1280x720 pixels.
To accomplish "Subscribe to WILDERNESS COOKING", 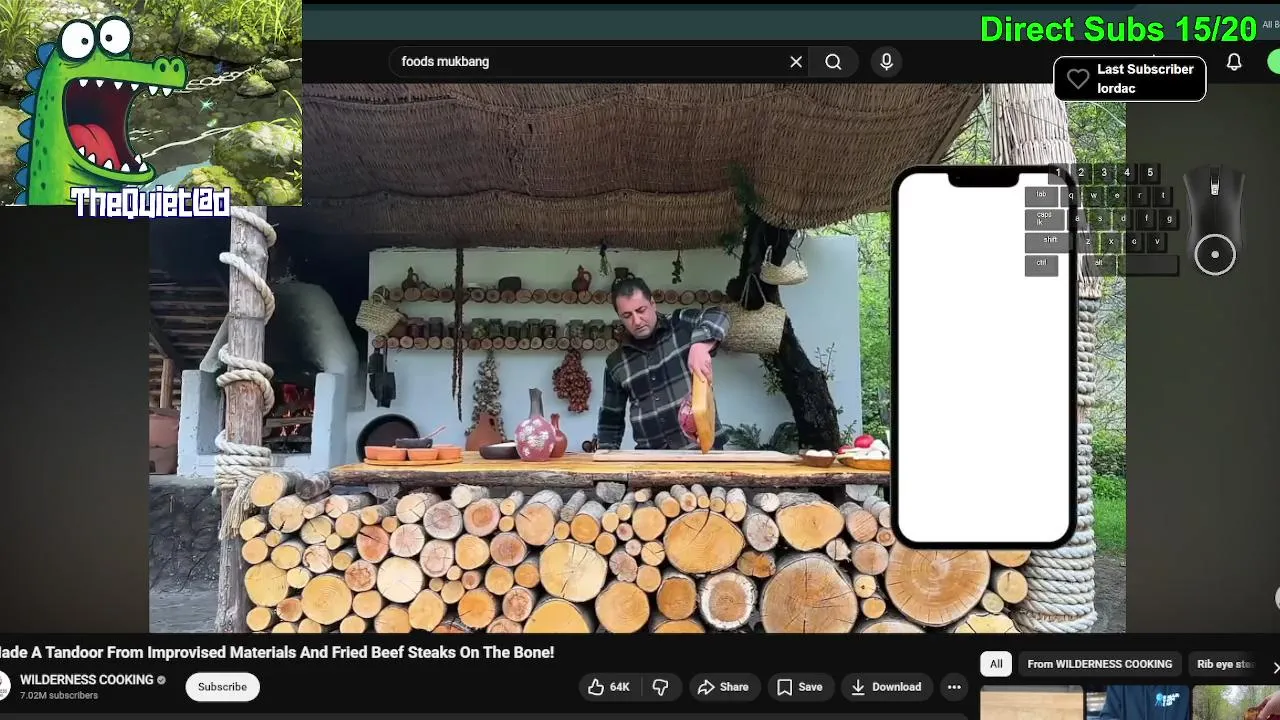I will point(222,687).
